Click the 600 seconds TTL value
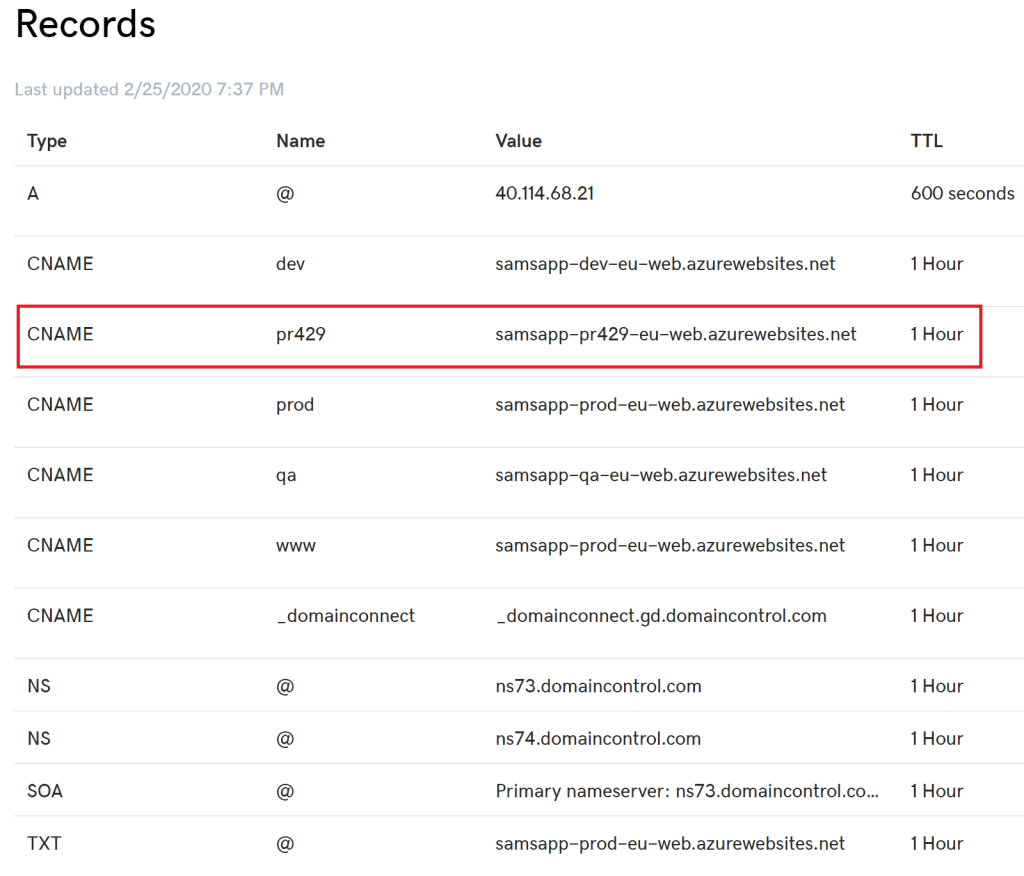The width and height of the screenshot is (1024, 876). coord(962,194)
